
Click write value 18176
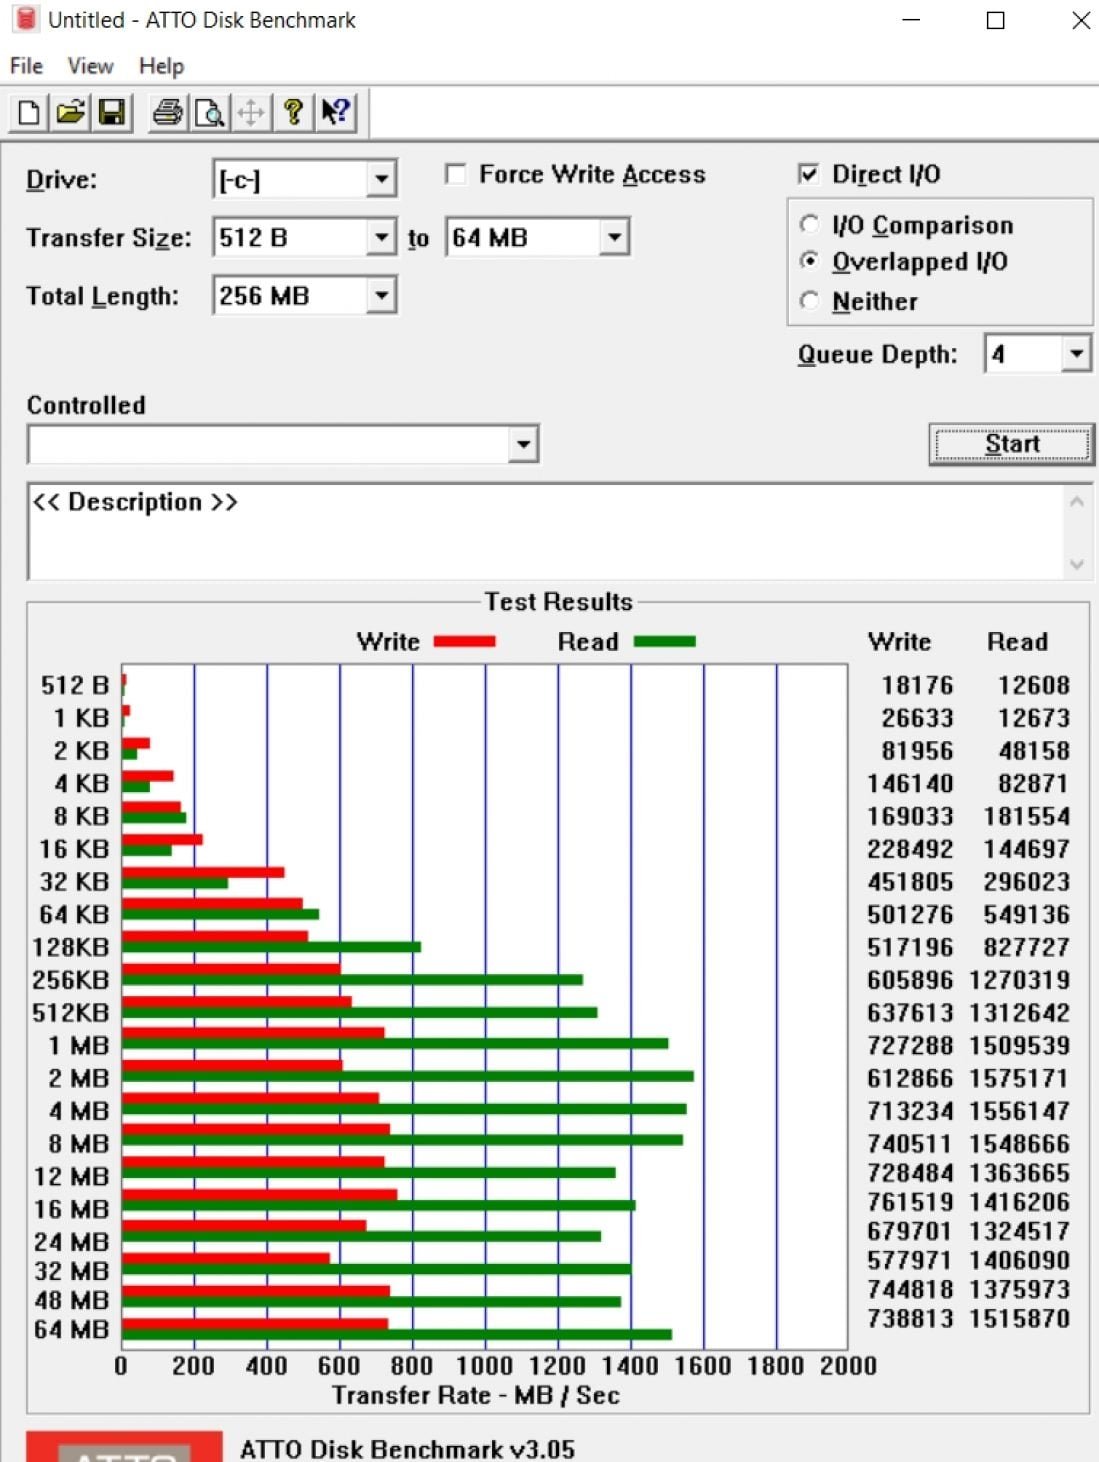coord(917,685)
